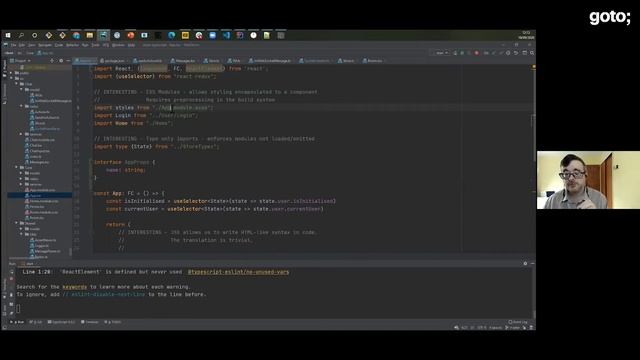Collapse the src folder node
Image resolution: width=640 pixels, height=360 pixels.
(11, 78)
